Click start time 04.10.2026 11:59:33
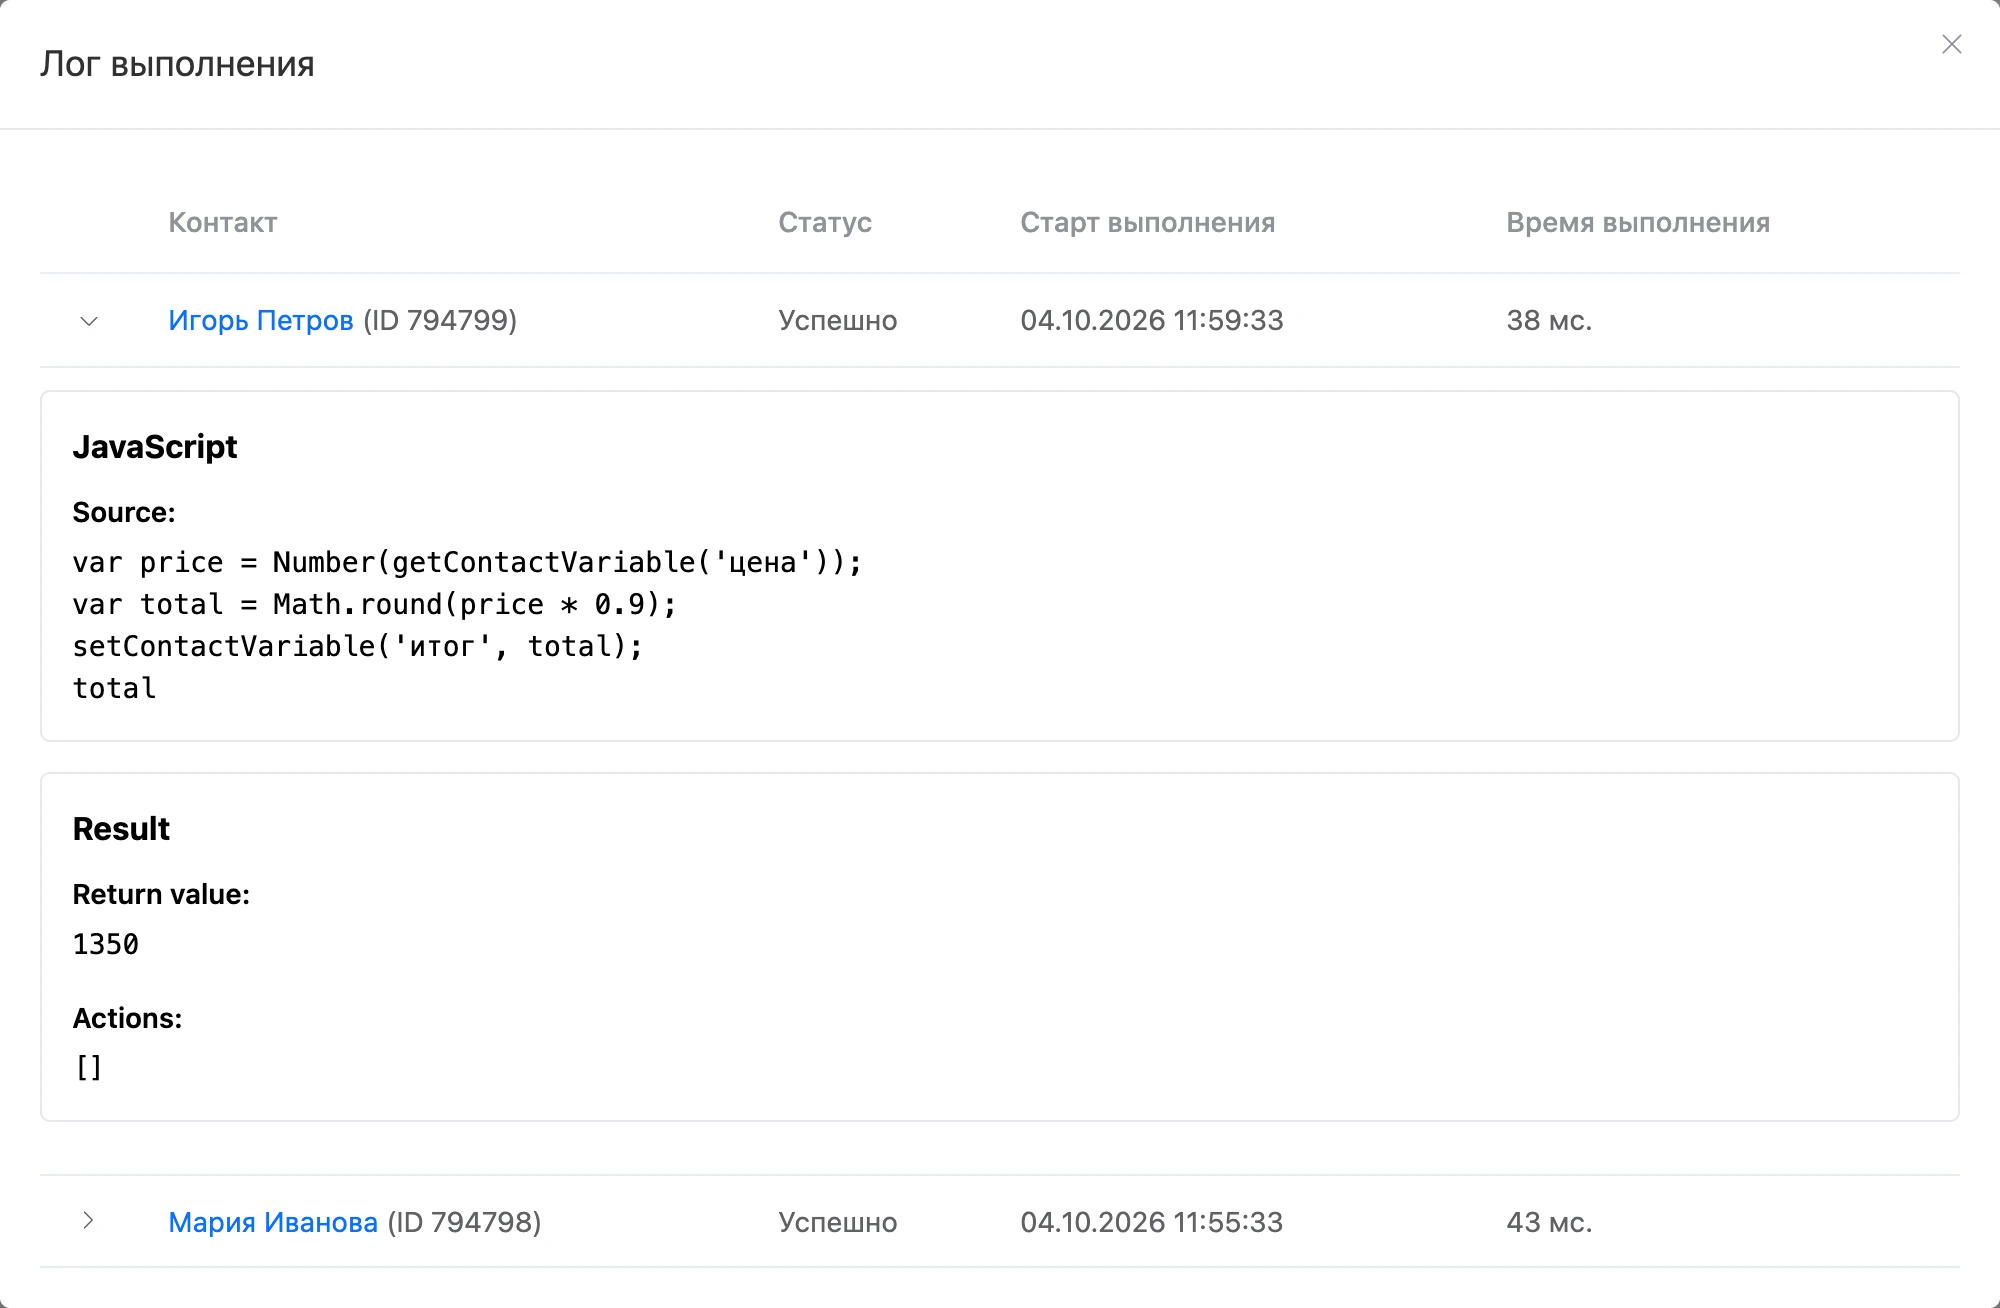 (x=1151, y=320)
